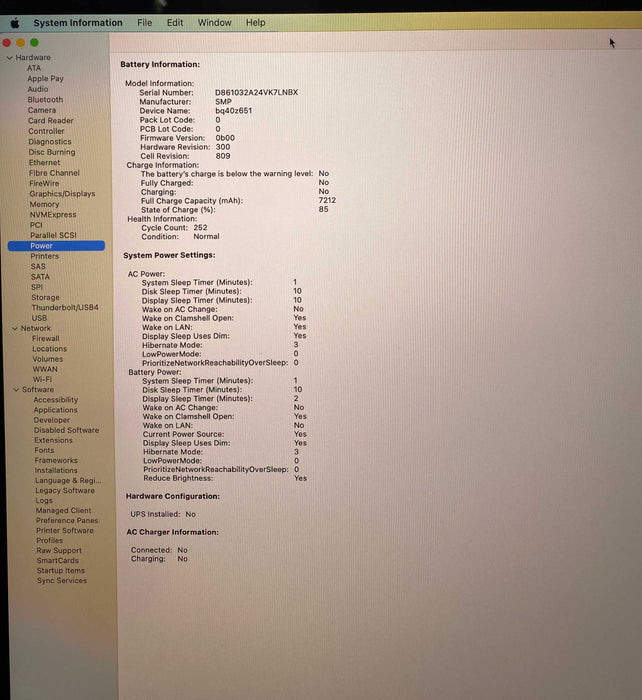
Task: Select Audio in the sidebar
Action: [38, 89]
